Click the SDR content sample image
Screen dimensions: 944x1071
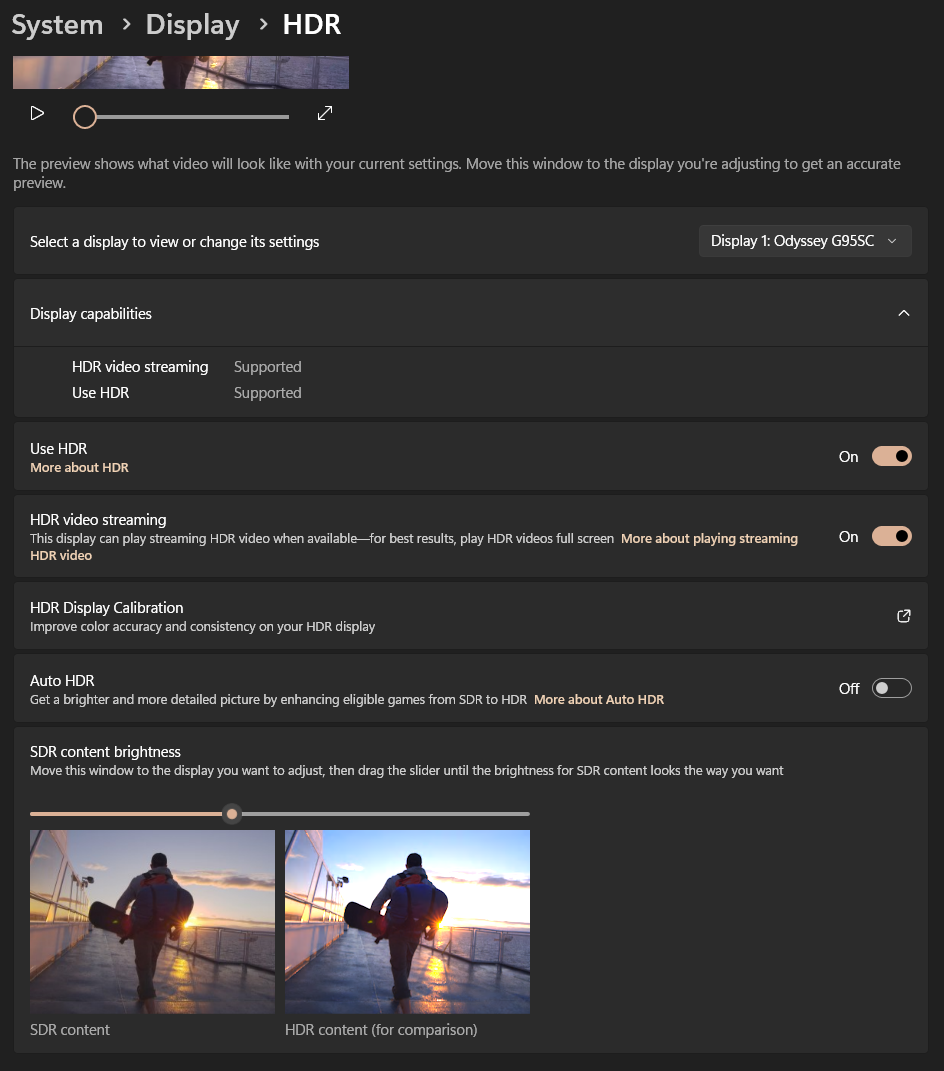click(x=152, y=921)
